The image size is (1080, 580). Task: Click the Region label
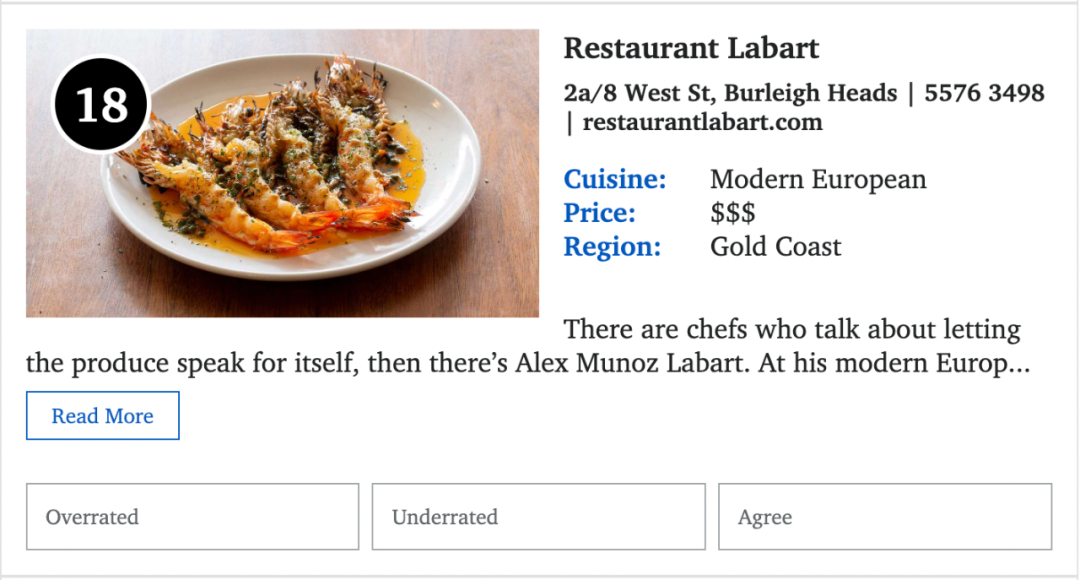coord(612,247)
